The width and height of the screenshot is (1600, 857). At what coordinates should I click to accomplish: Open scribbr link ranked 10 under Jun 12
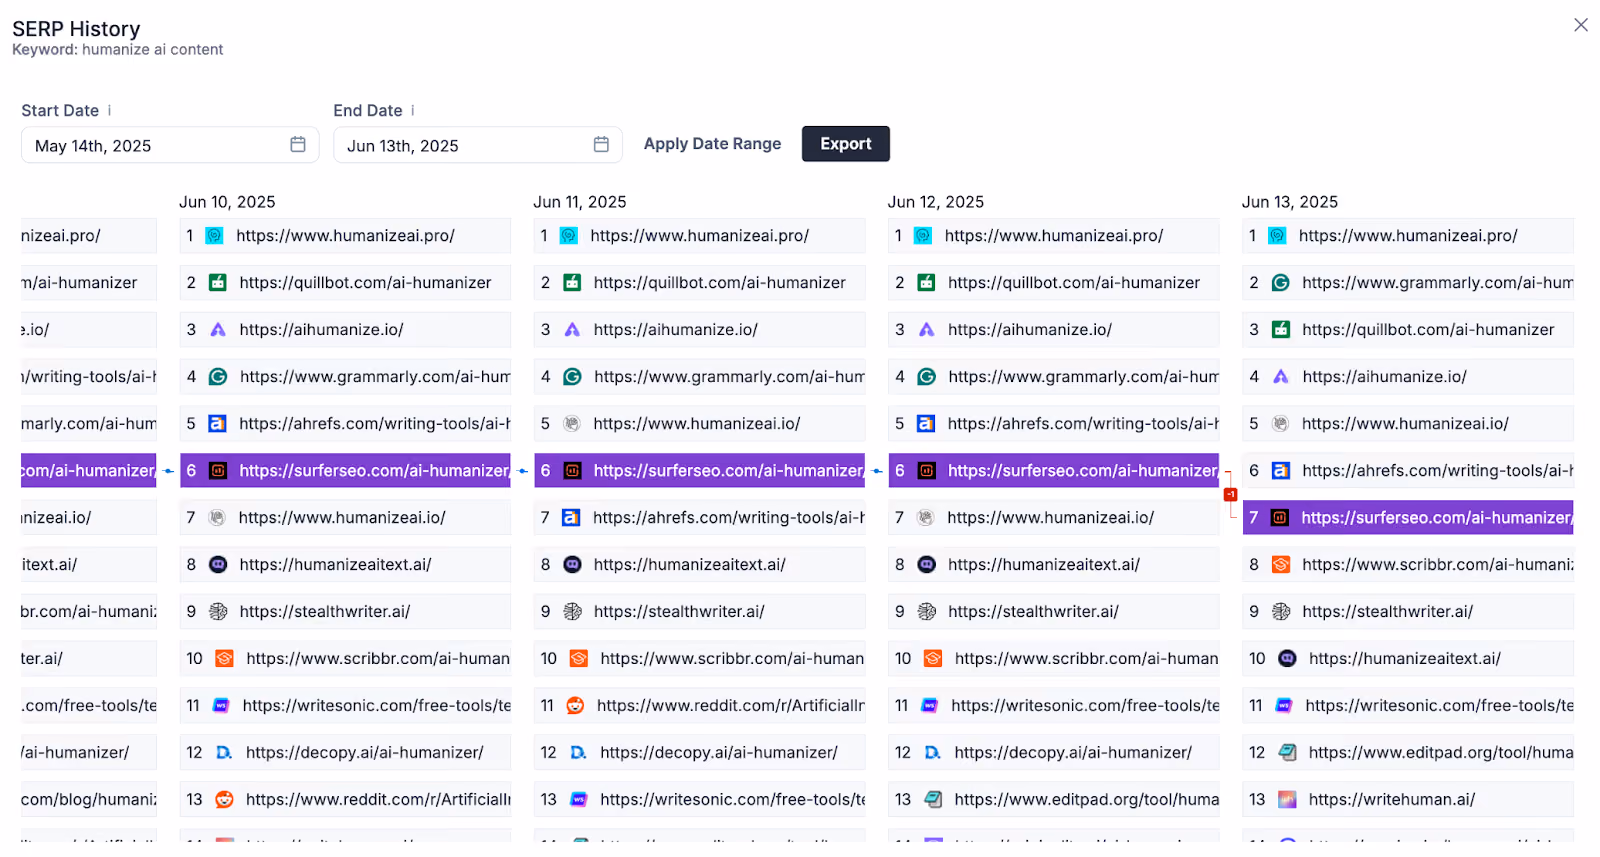tap(1086, 659)
